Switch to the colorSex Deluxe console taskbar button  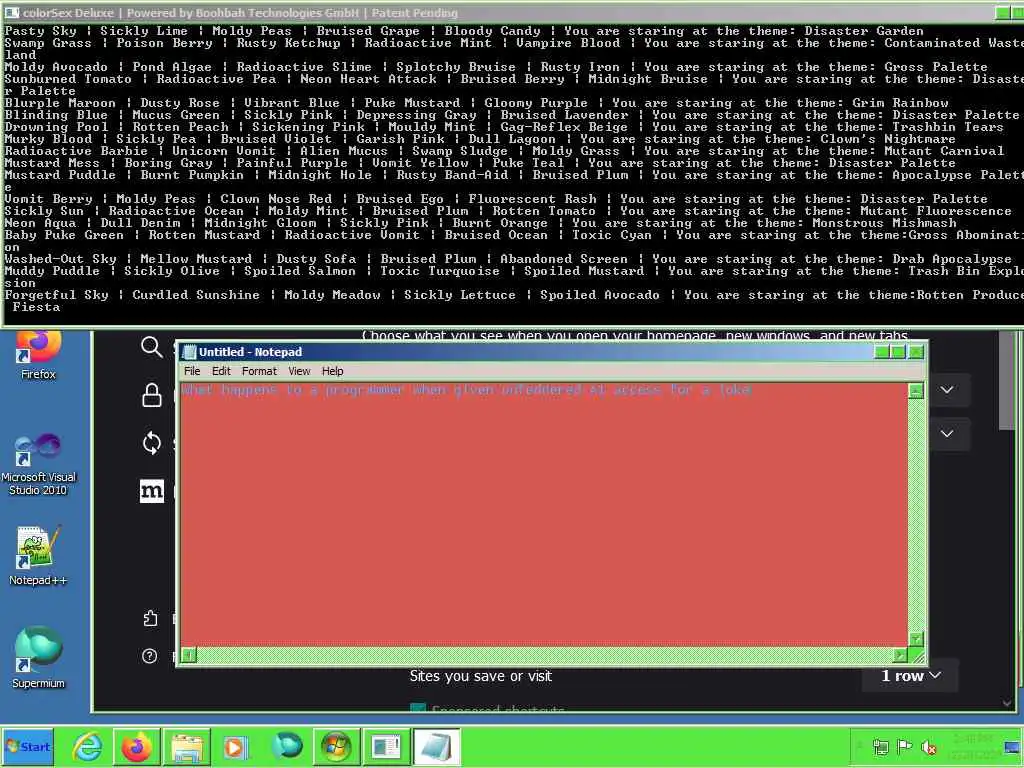pos(386,747)
